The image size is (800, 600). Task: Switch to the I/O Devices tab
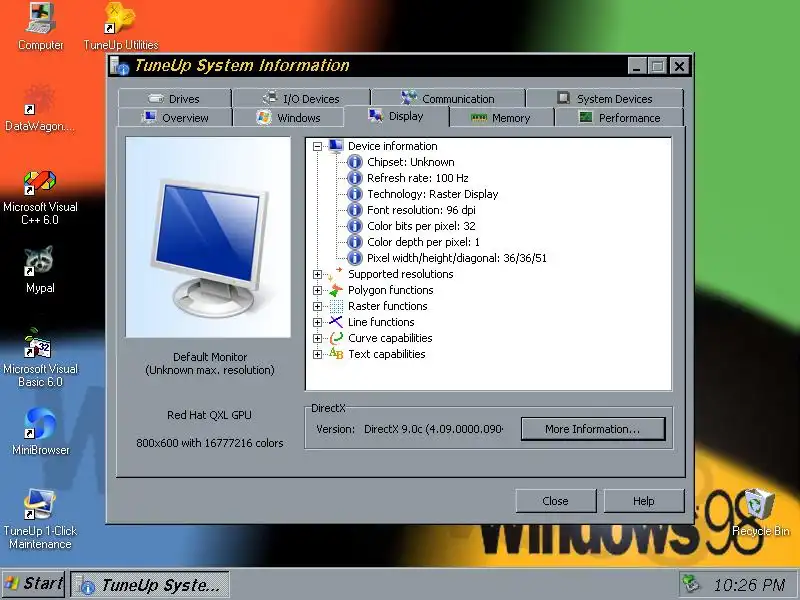[302, 98]
